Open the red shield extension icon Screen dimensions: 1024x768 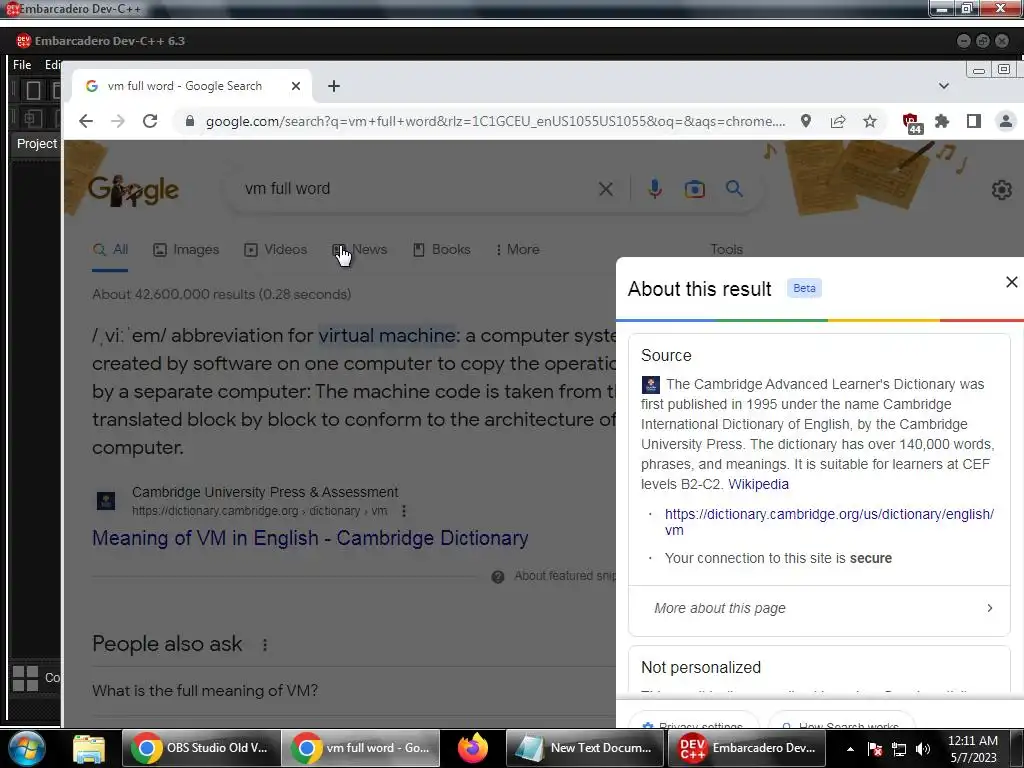point(911,122)
